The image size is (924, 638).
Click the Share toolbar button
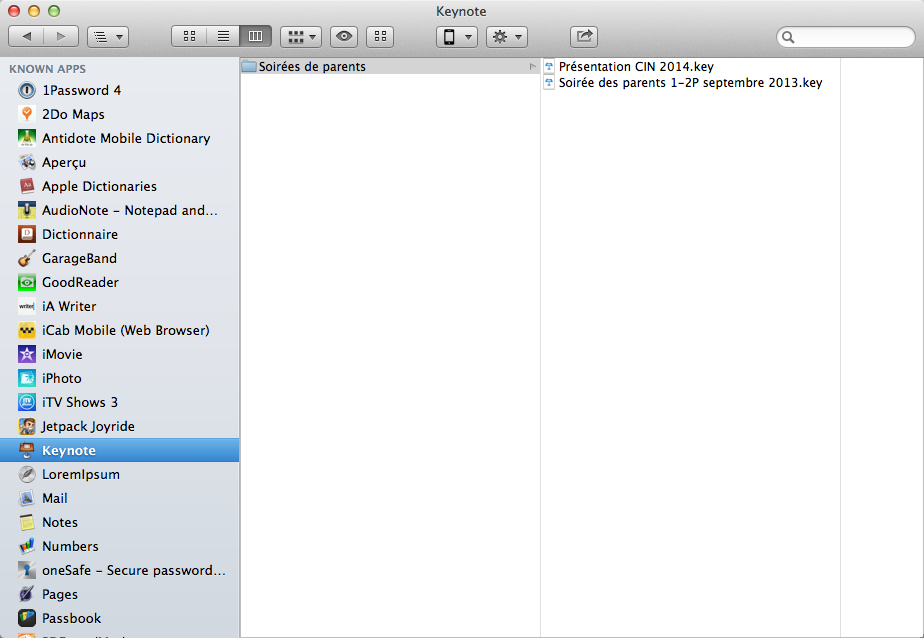584,37
